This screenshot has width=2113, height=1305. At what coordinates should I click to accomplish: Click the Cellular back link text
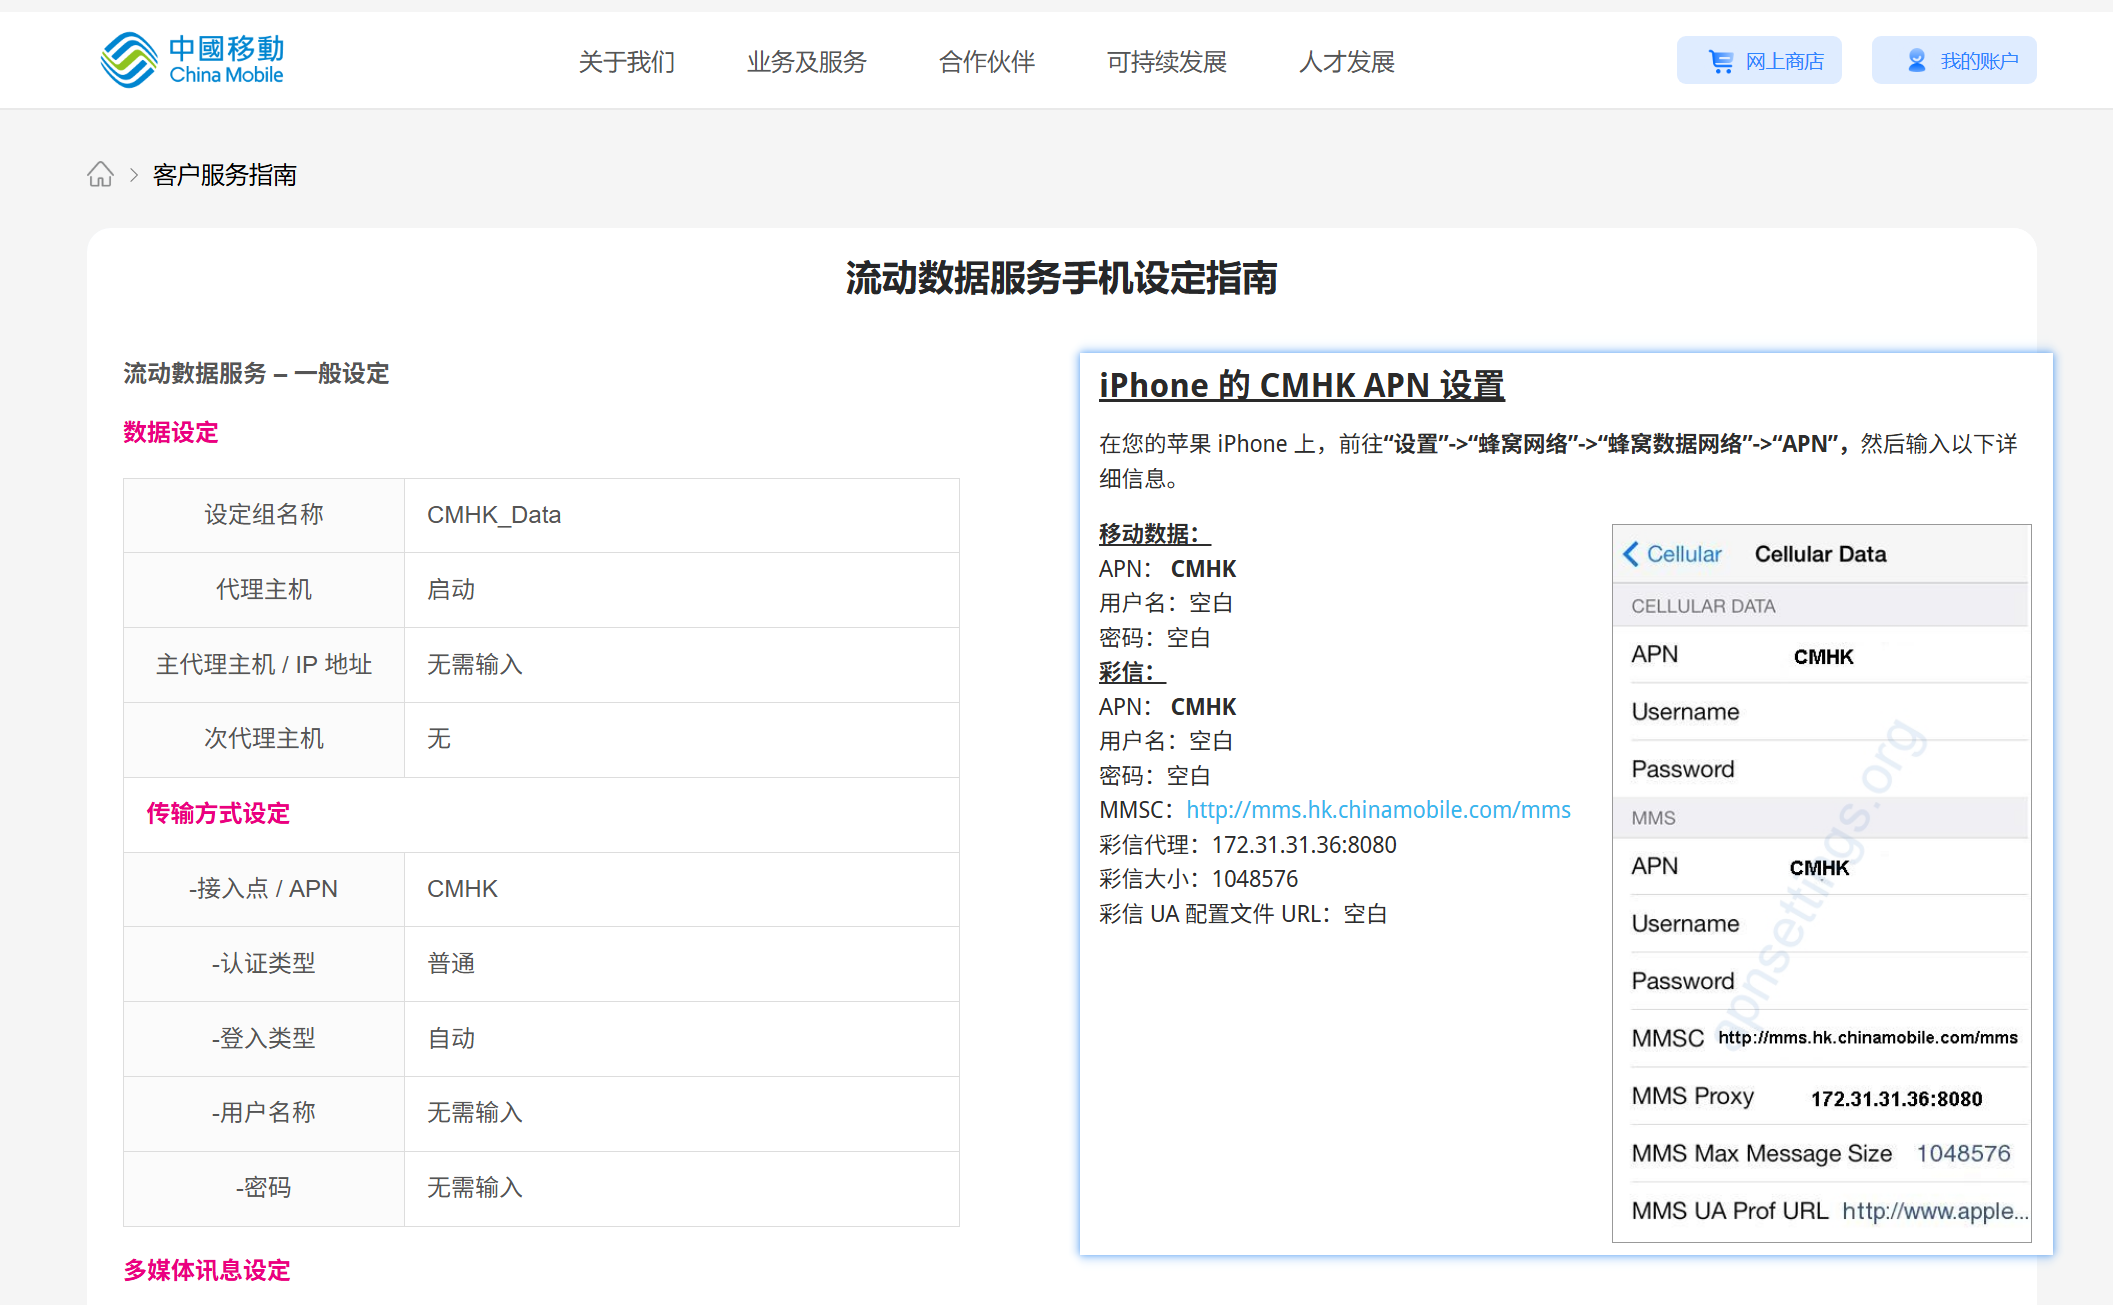point(1684,554)
